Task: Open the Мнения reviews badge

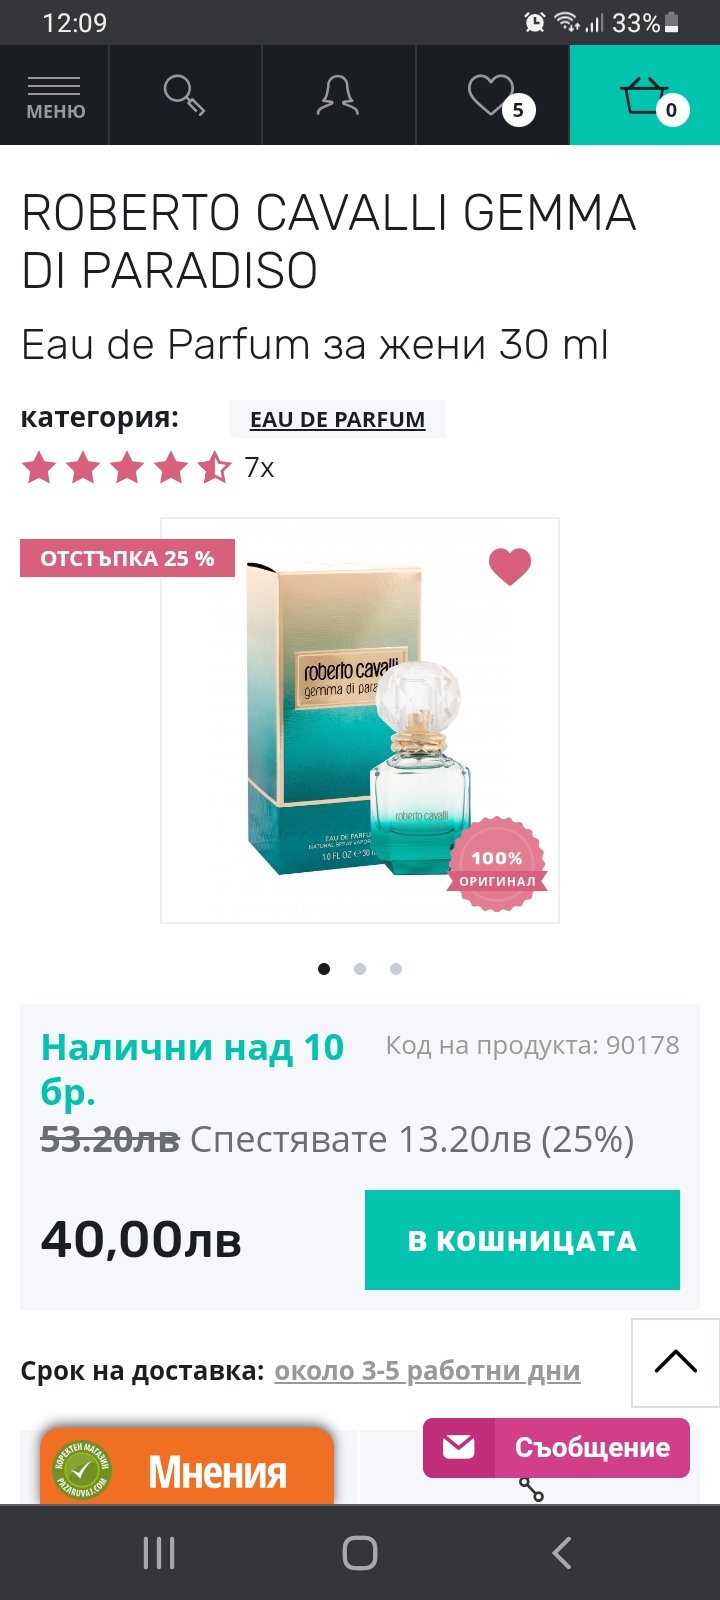Action: [187, 1468]
